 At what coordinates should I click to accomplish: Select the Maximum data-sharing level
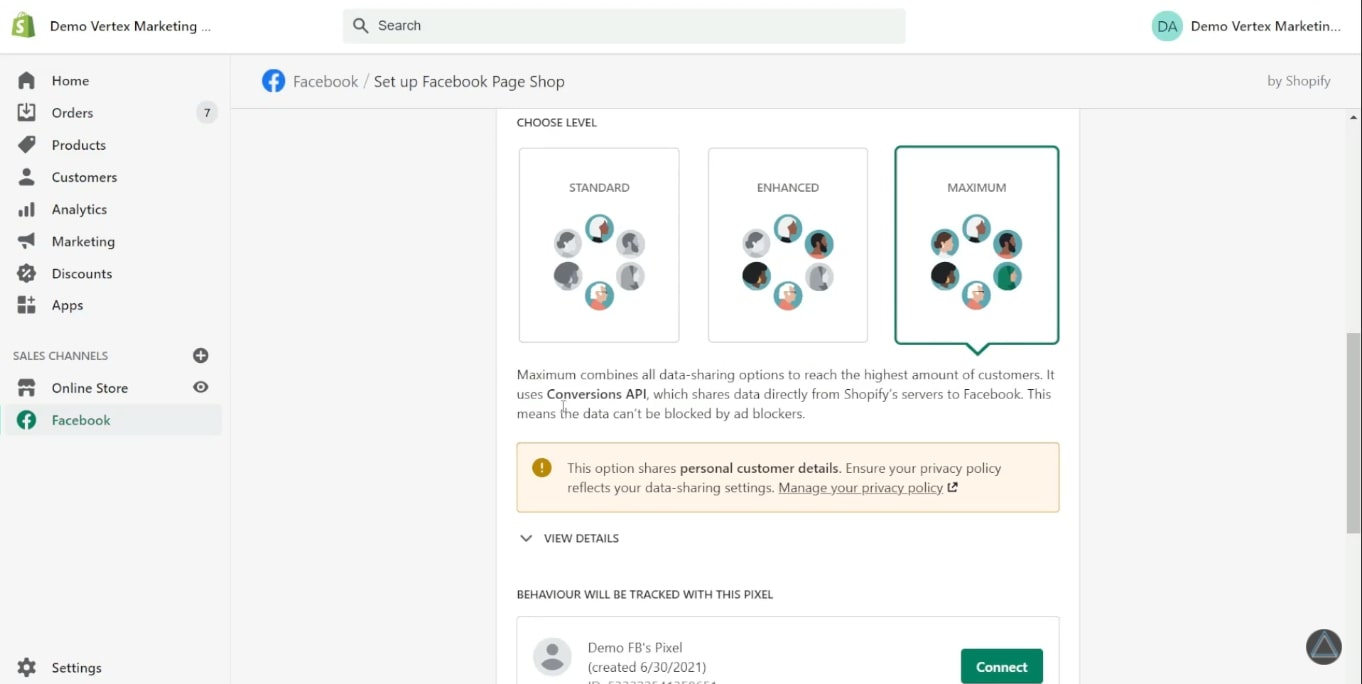[977, 245]
